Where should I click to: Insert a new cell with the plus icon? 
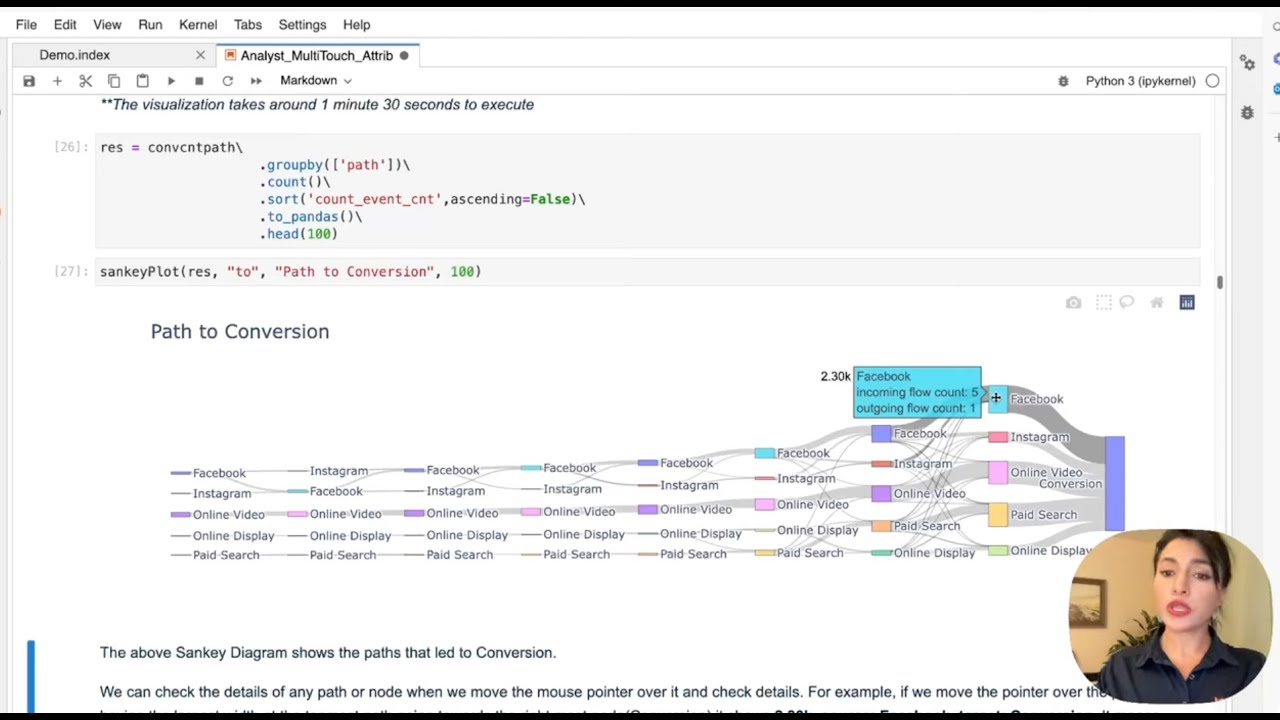57,81
